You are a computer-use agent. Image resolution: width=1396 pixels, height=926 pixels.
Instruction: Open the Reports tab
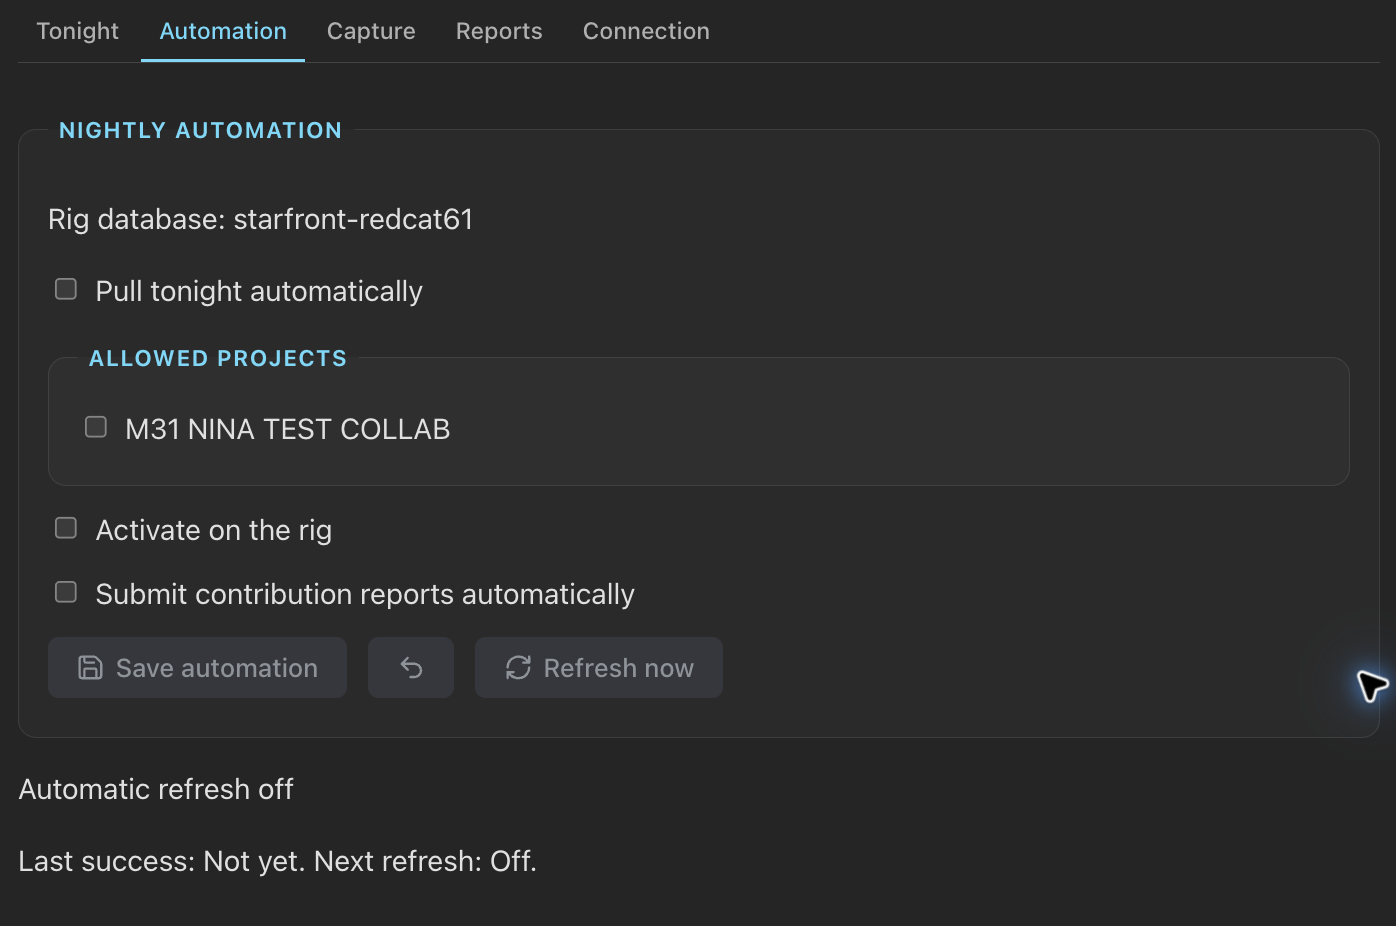point(499,31)
